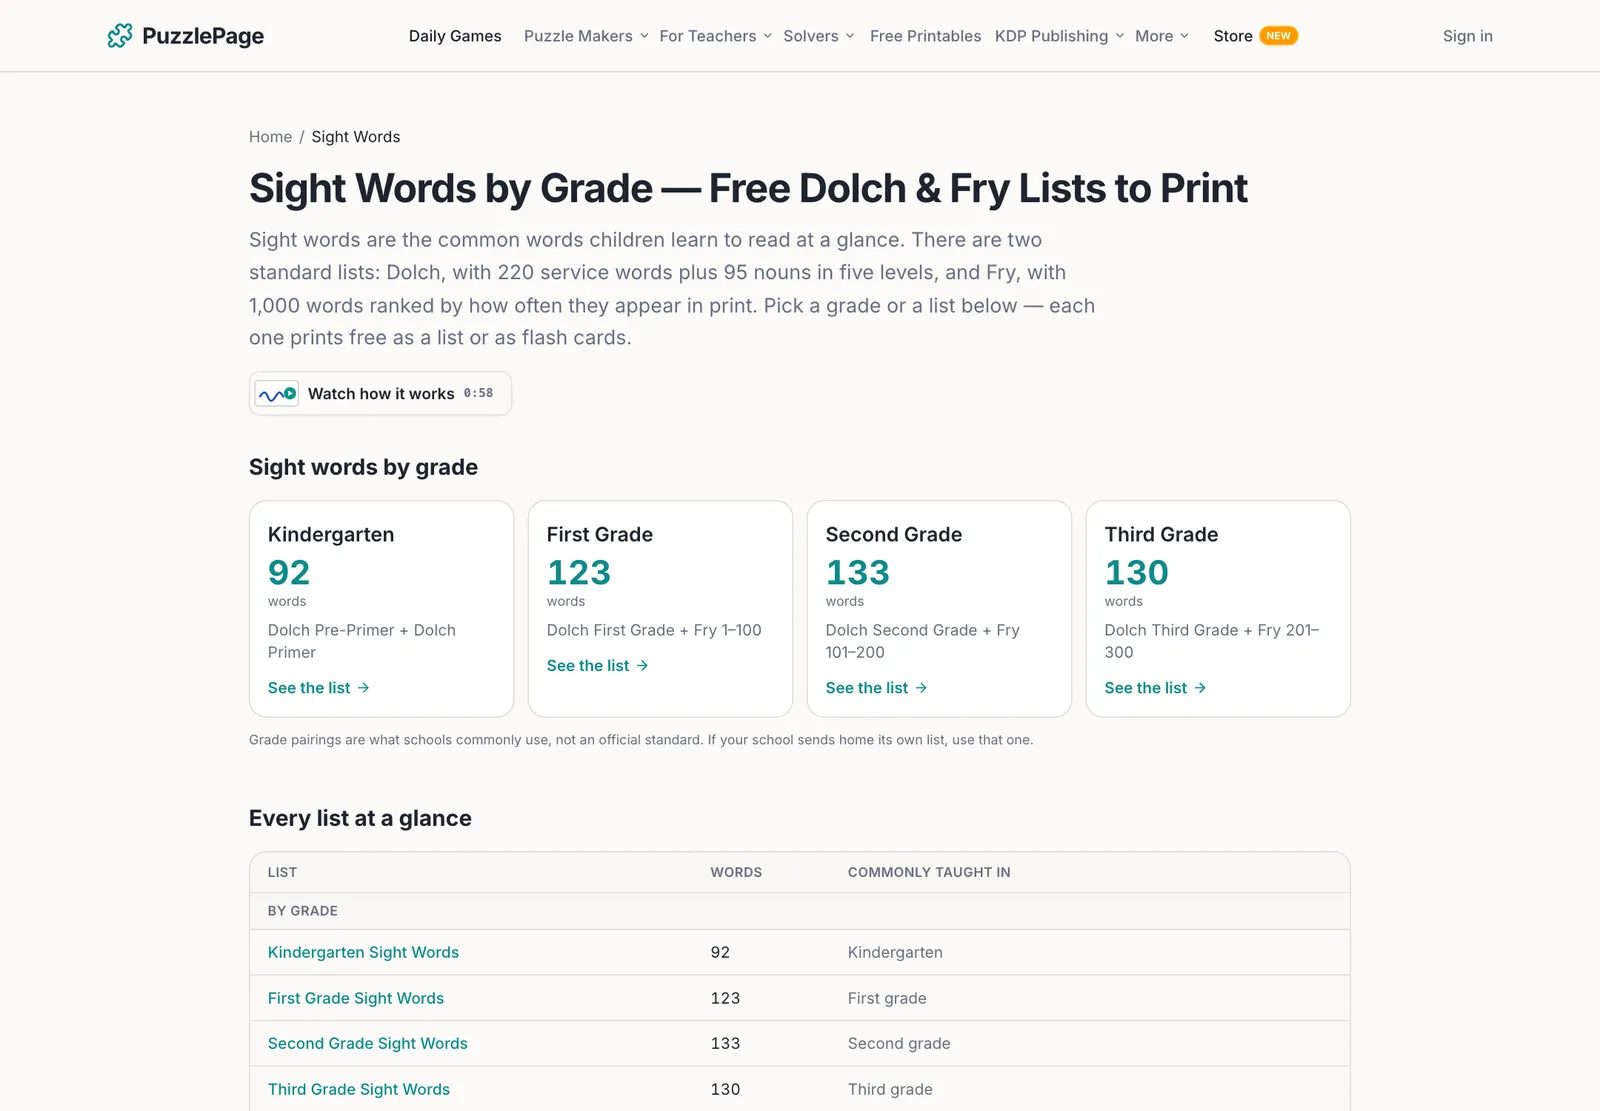The width and height of the screenshot is (1600, 1111).
Task: Click the Second Grade card heading
Action: pyautogui.click(x=894, y=535)
